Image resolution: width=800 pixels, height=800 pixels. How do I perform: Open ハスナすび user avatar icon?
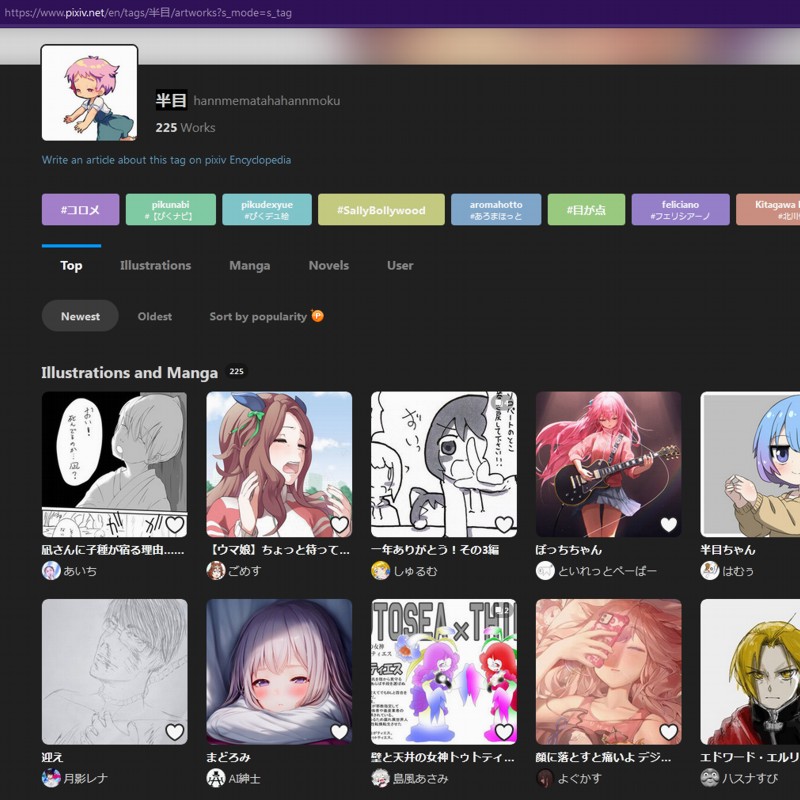point(710,778)
